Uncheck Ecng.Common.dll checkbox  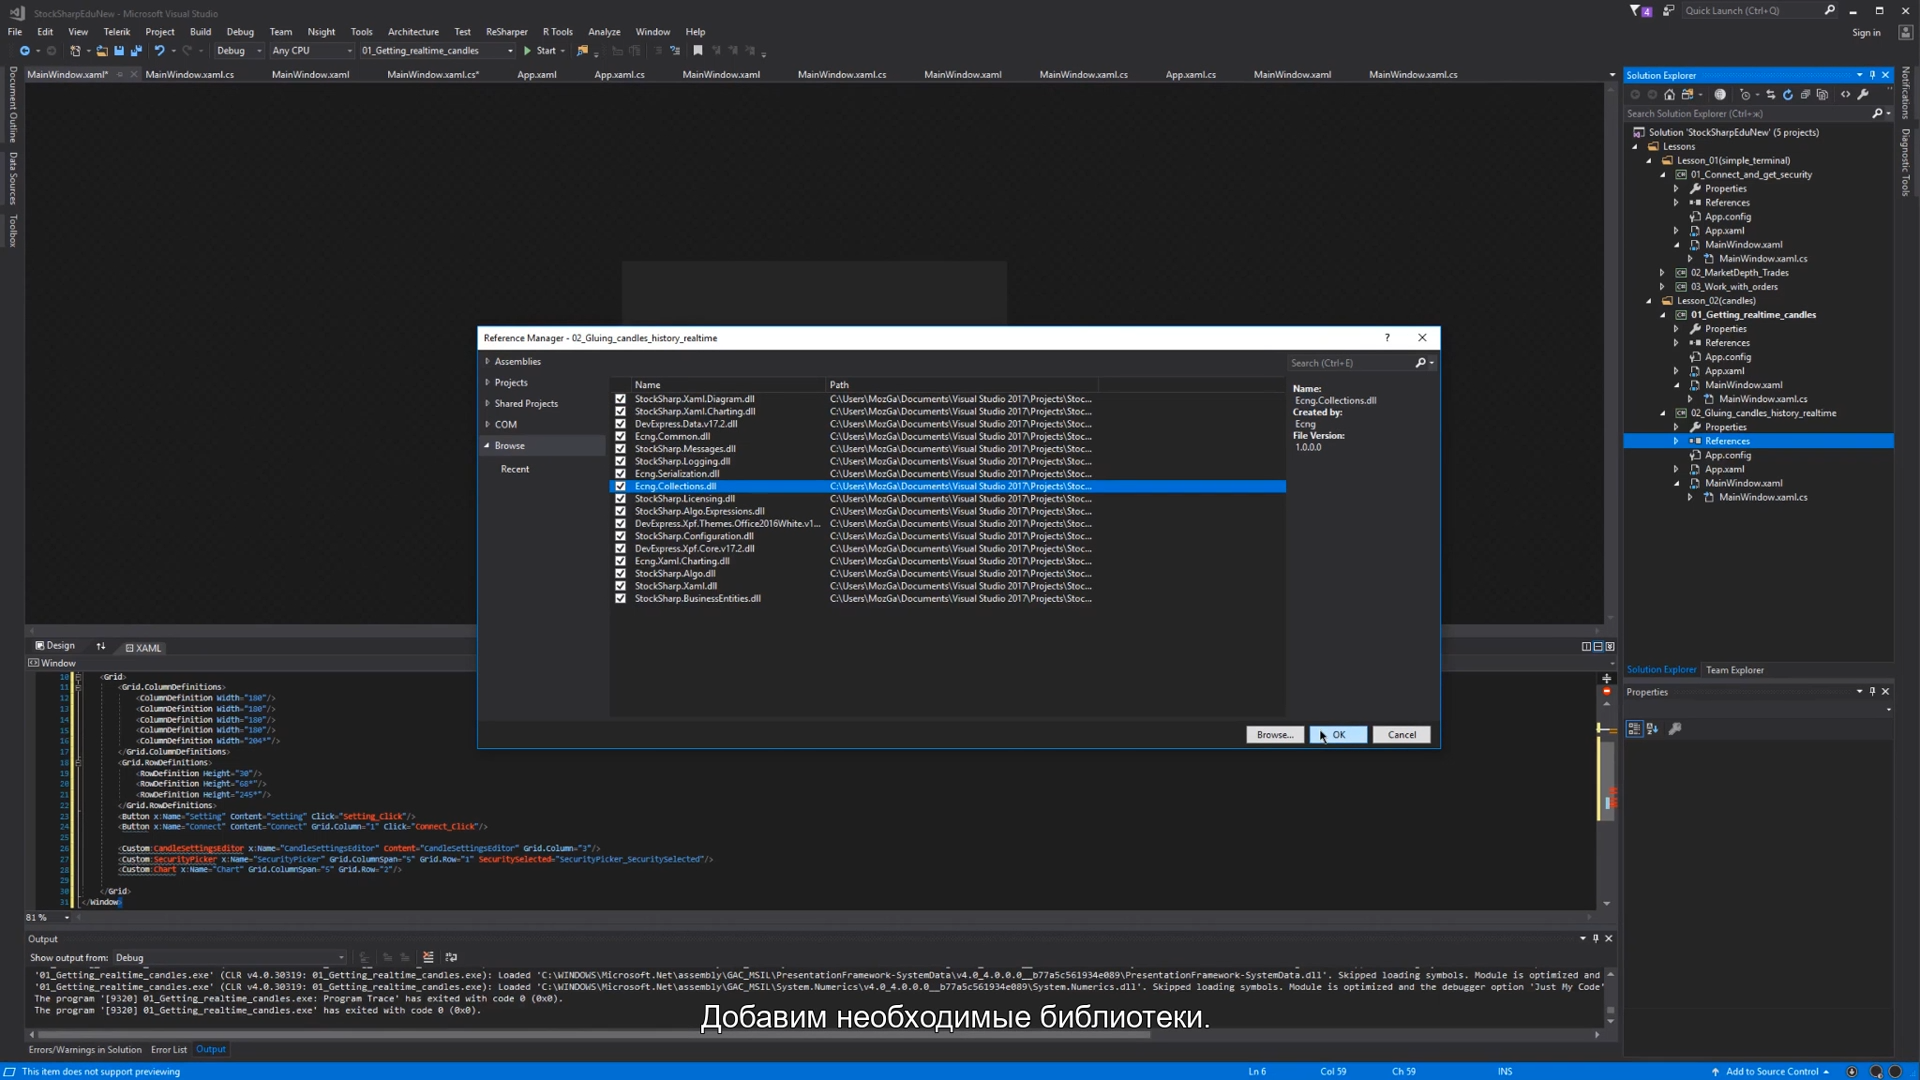pos(620,437)
